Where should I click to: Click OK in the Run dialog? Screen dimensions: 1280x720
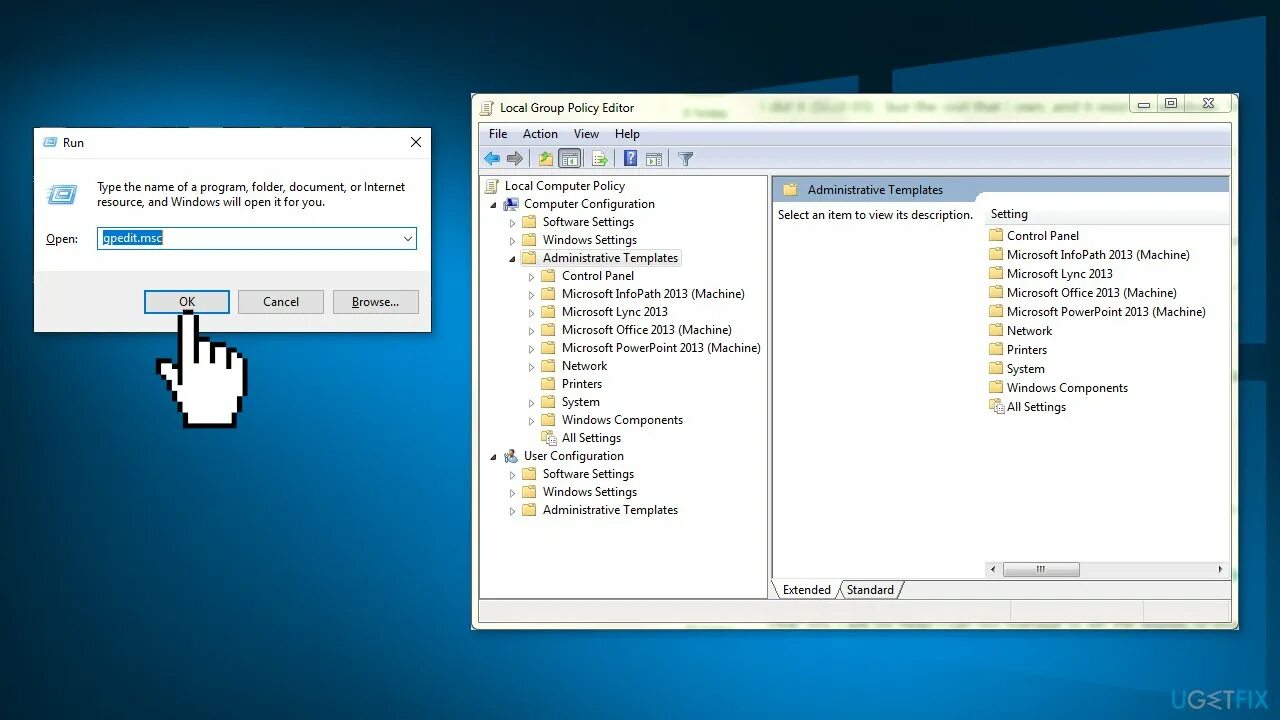(x=187, y=302)
